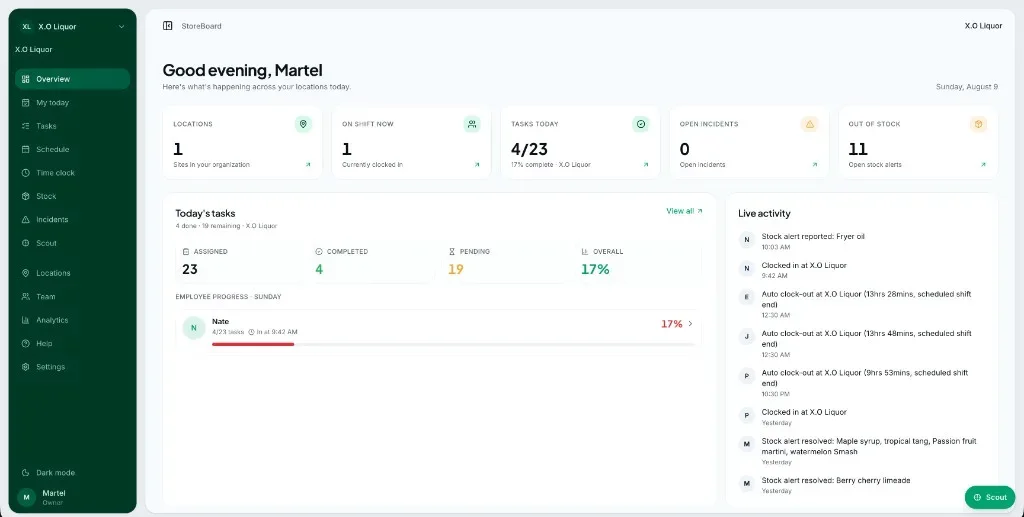Click the Pending hourglass icon
Image resolution: width=1024 pixels, height=517 pixels.
pos(452,251)
